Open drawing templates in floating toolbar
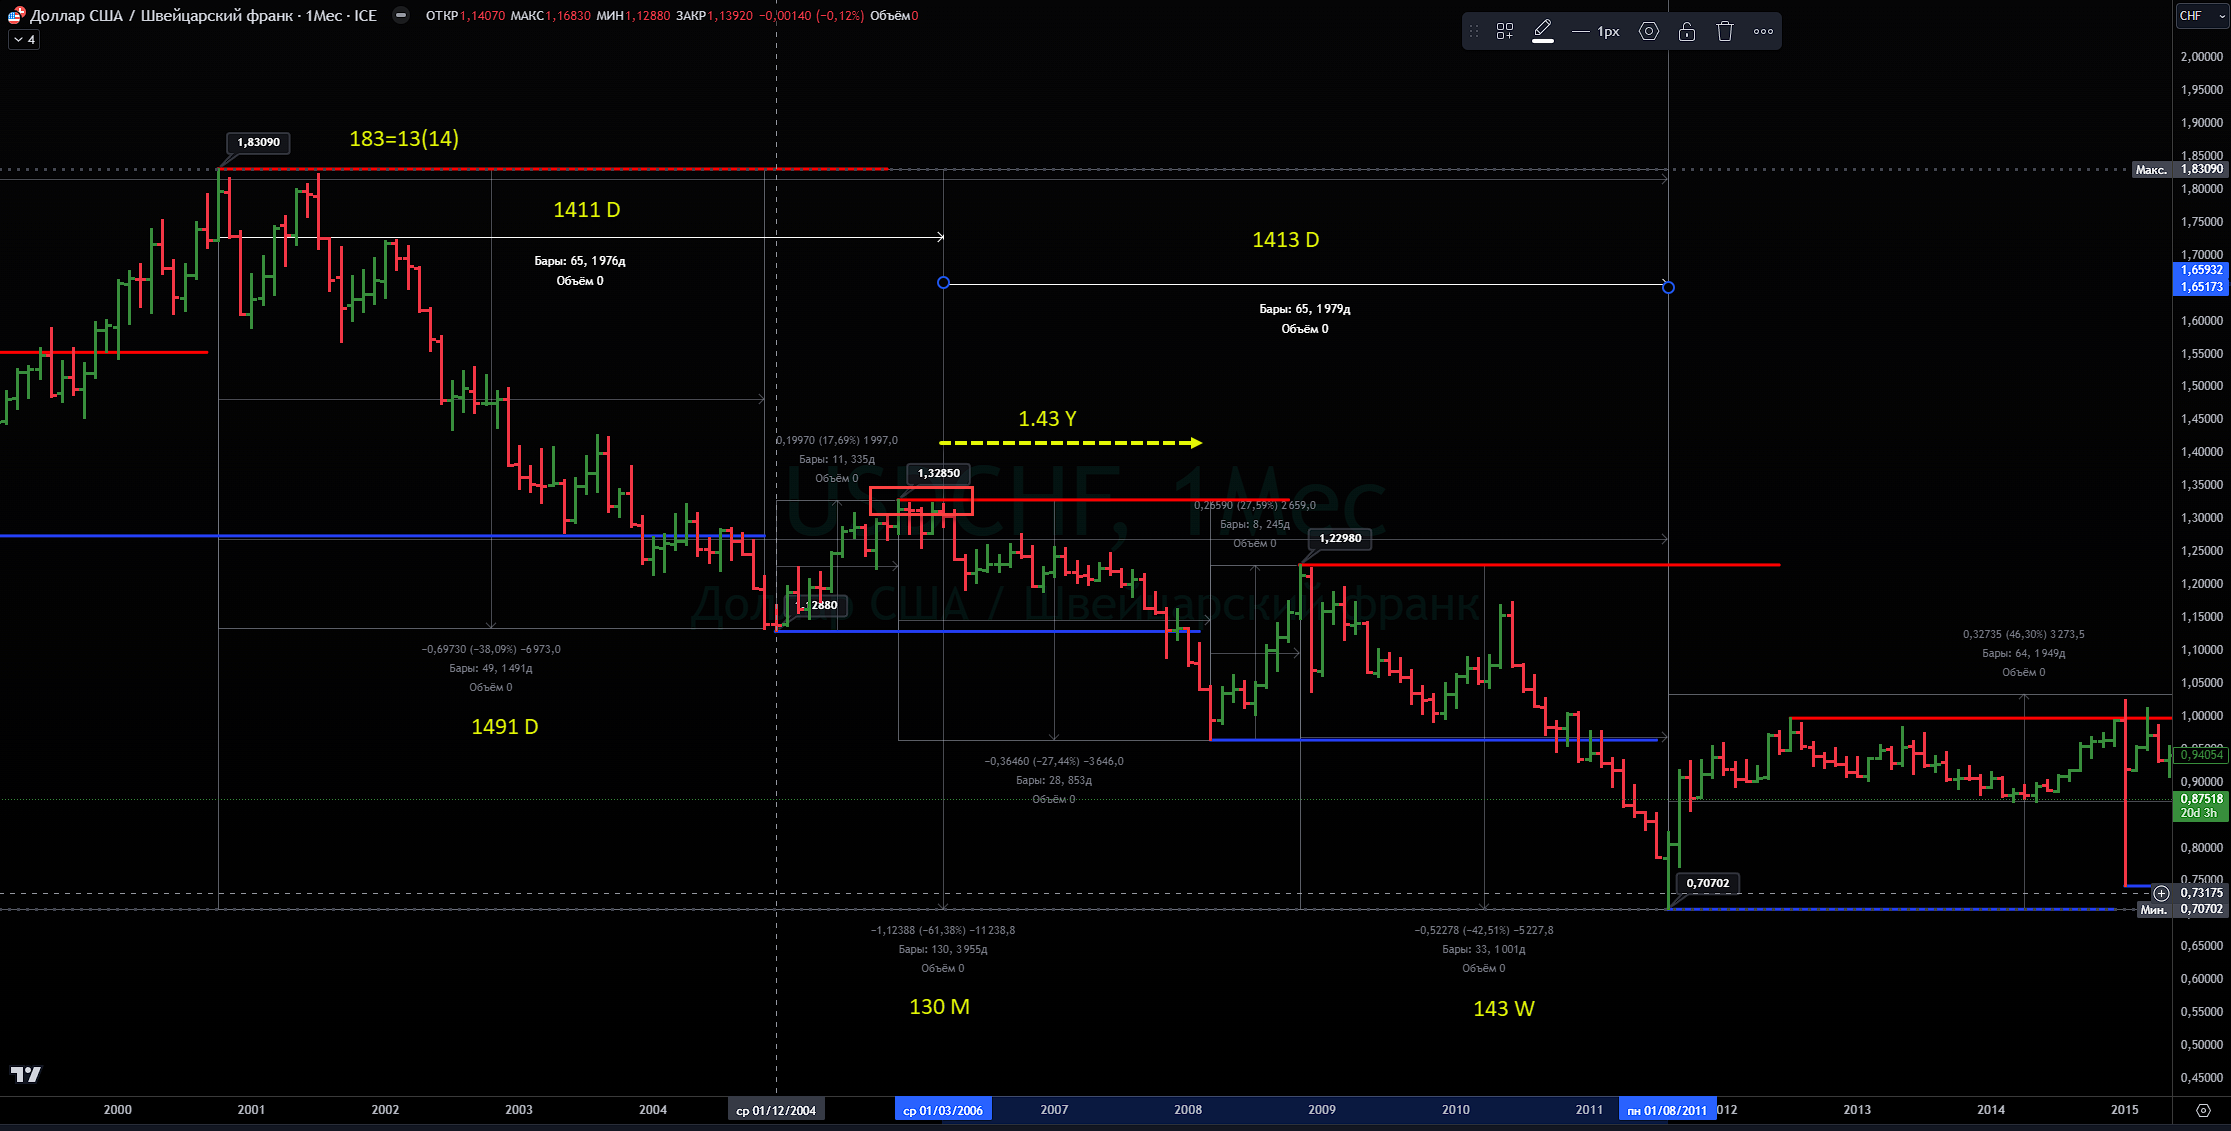This screenshot has width=2231, height=1131. pyautogui.click(x=1504, y=31)
